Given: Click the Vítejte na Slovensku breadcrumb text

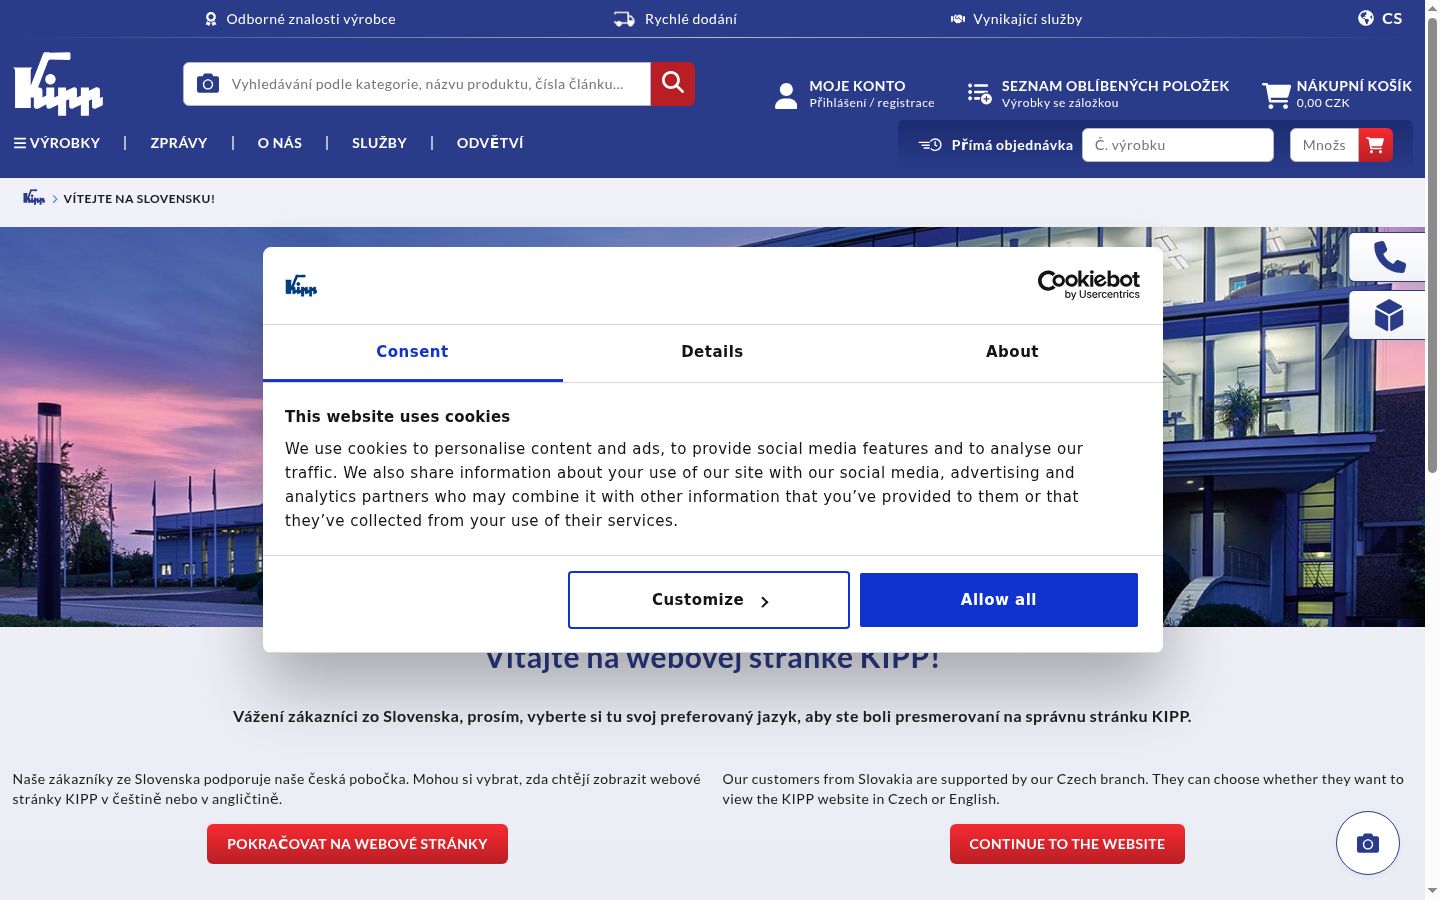Looking at the screenshot, I should pyautogui.click(x=139, y=198).
